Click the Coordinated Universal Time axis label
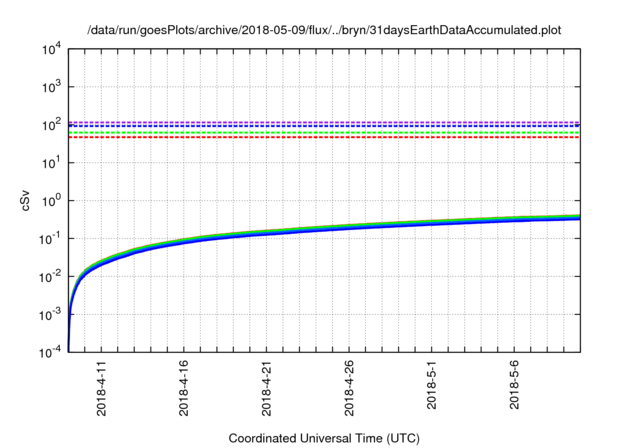Screen dimensions: 640x448 [x=325, y=438]
